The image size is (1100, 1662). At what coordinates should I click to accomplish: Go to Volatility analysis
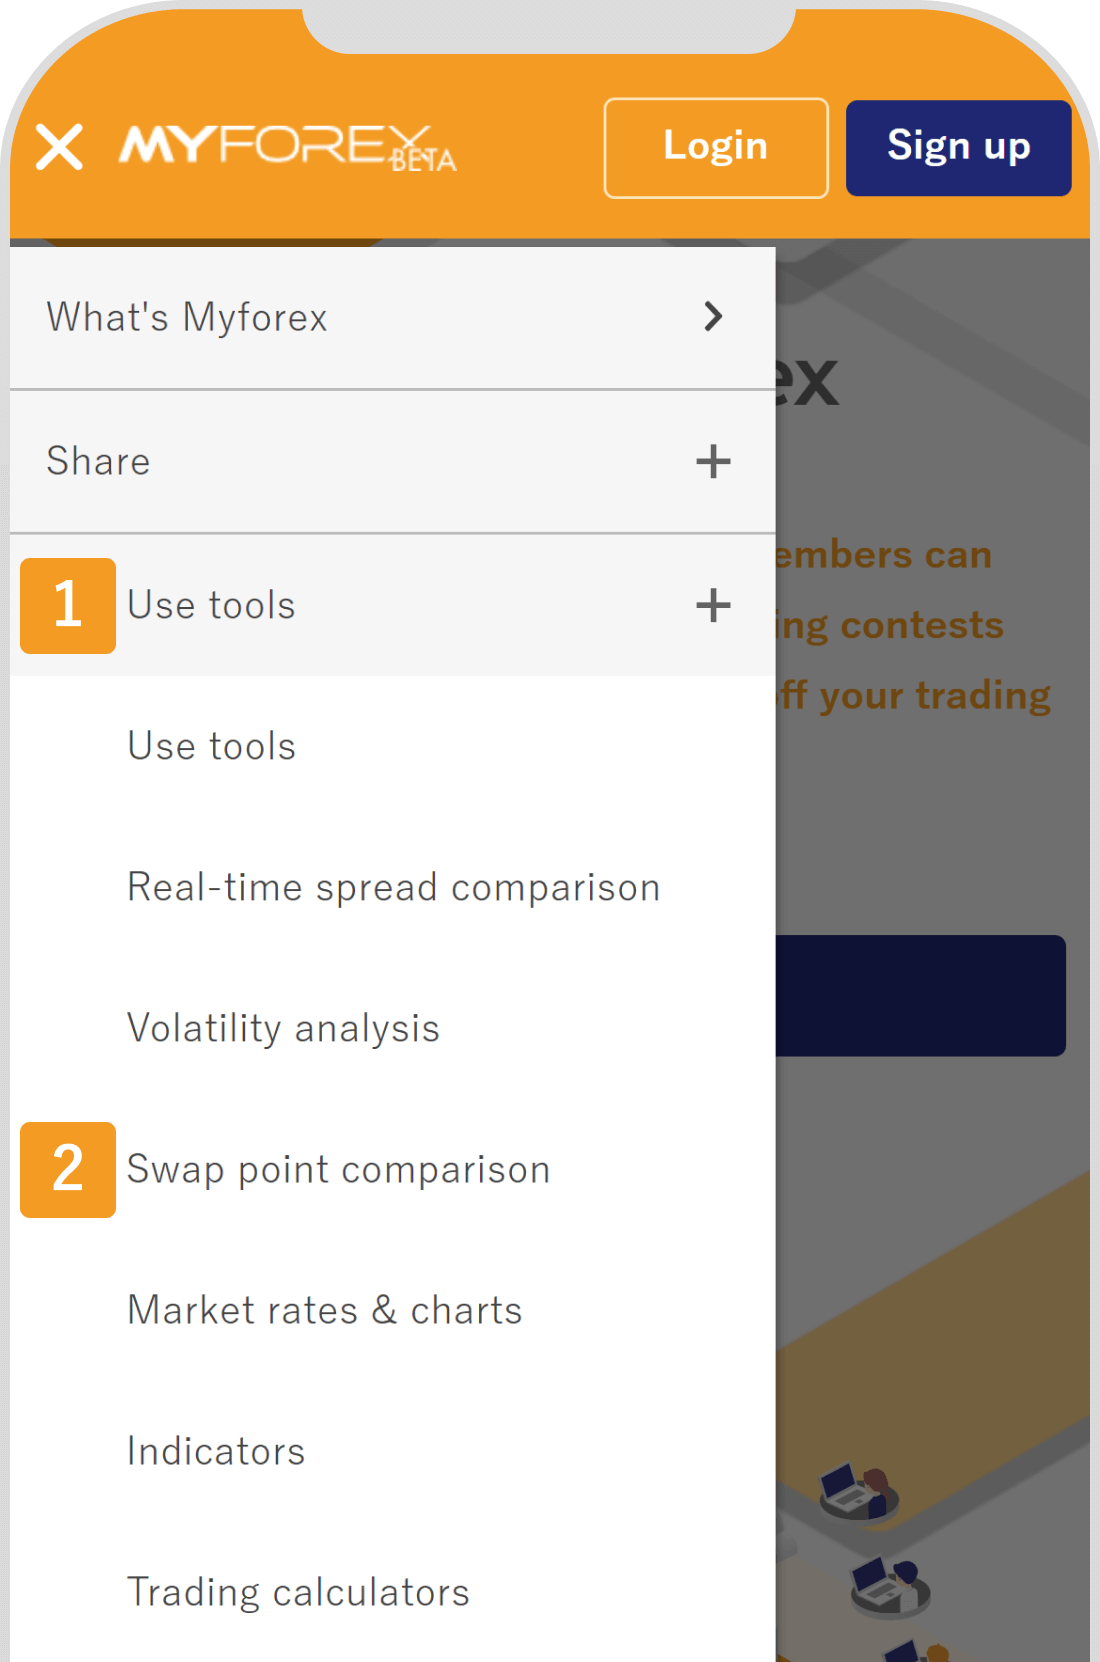(x=284, y=1028)
